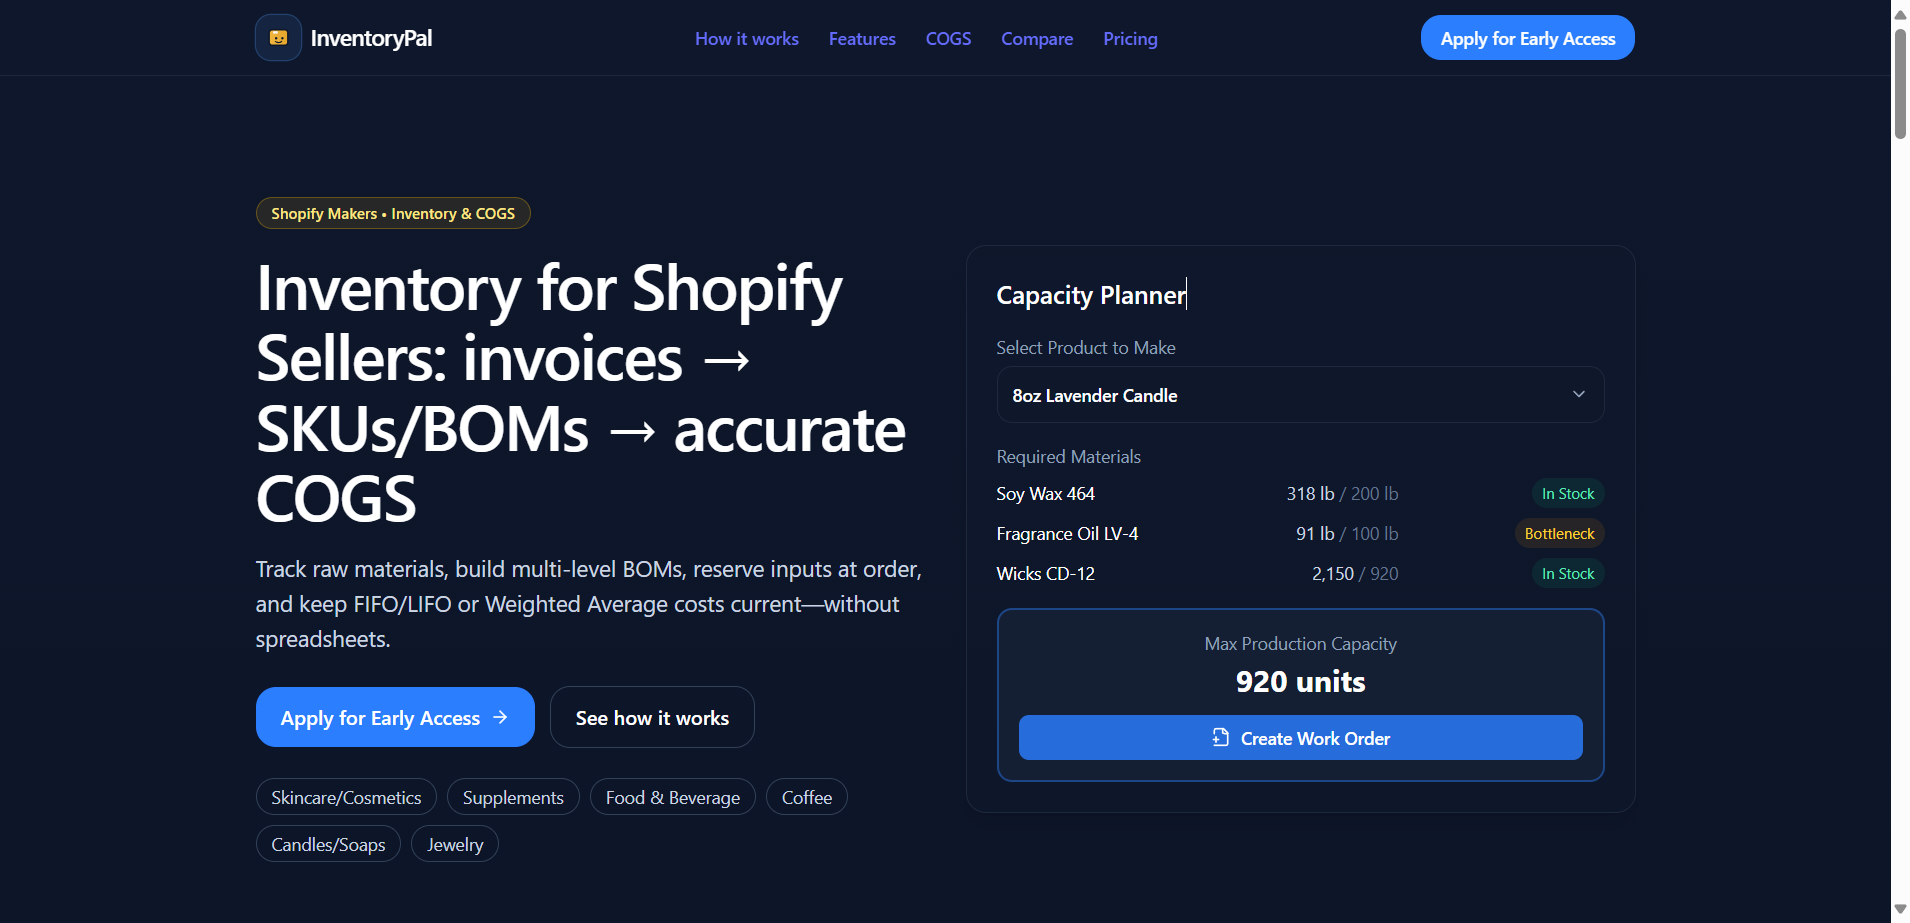
Task: Open the Features page
Action: (861, 38)
